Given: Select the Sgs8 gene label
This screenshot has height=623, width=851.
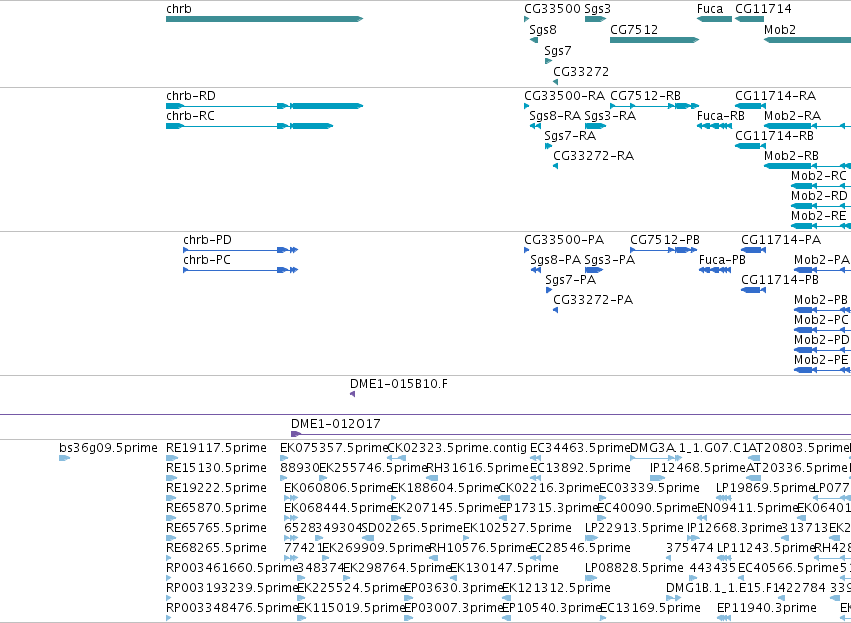Looking at the screenshot, I should (543, 29).
